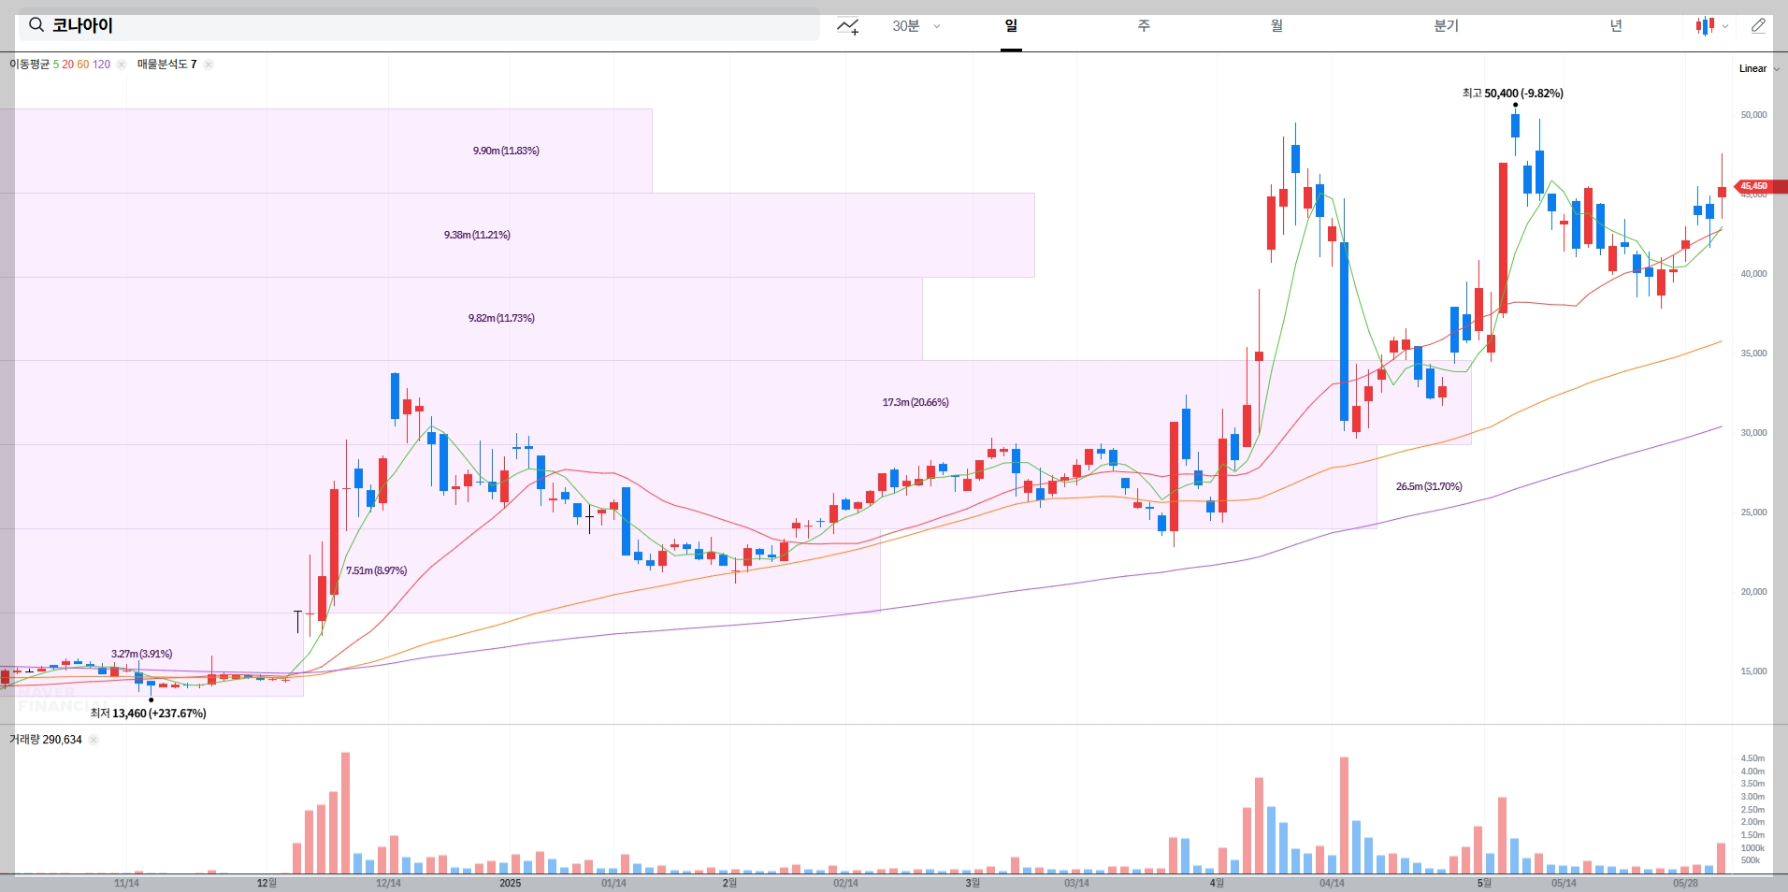Click the 9.82m (11.73%) volume profile label
Screen dimensions: 1788x892
pos(501,318)
